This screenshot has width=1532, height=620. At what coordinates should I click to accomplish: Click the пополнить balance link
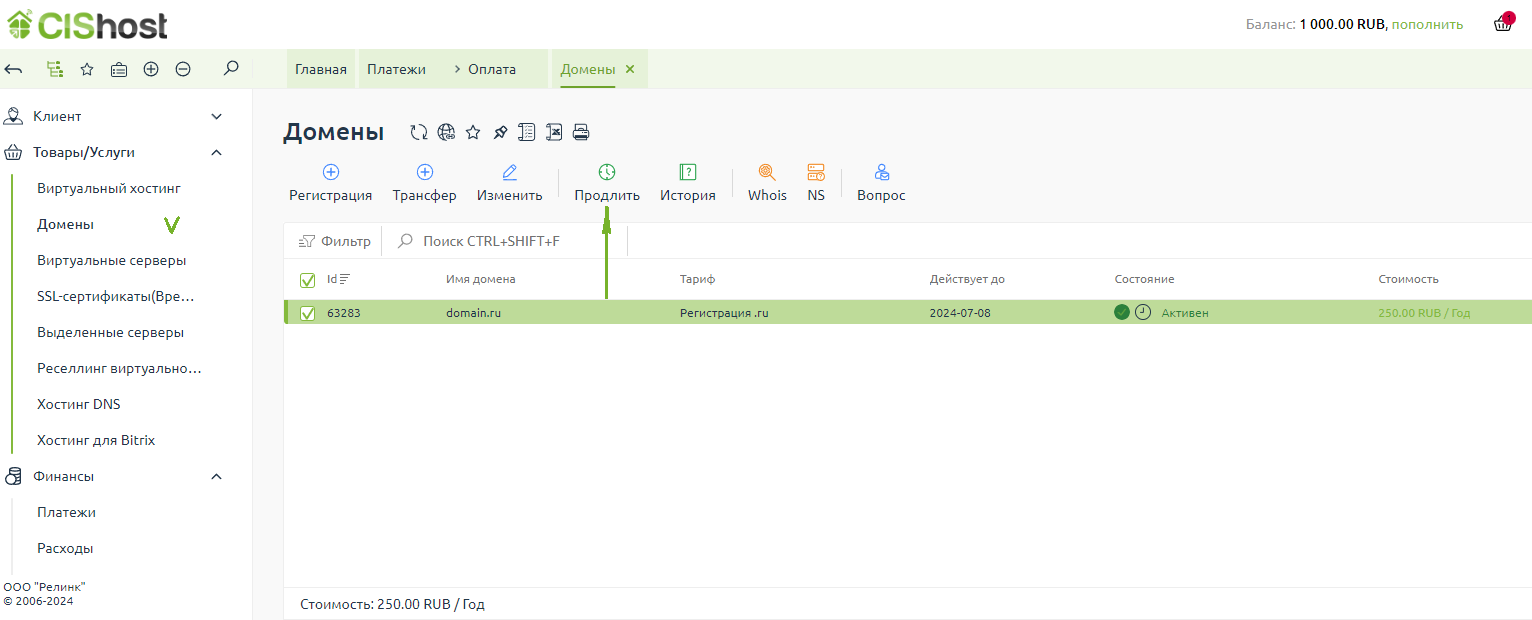(x=1427, y=24)
